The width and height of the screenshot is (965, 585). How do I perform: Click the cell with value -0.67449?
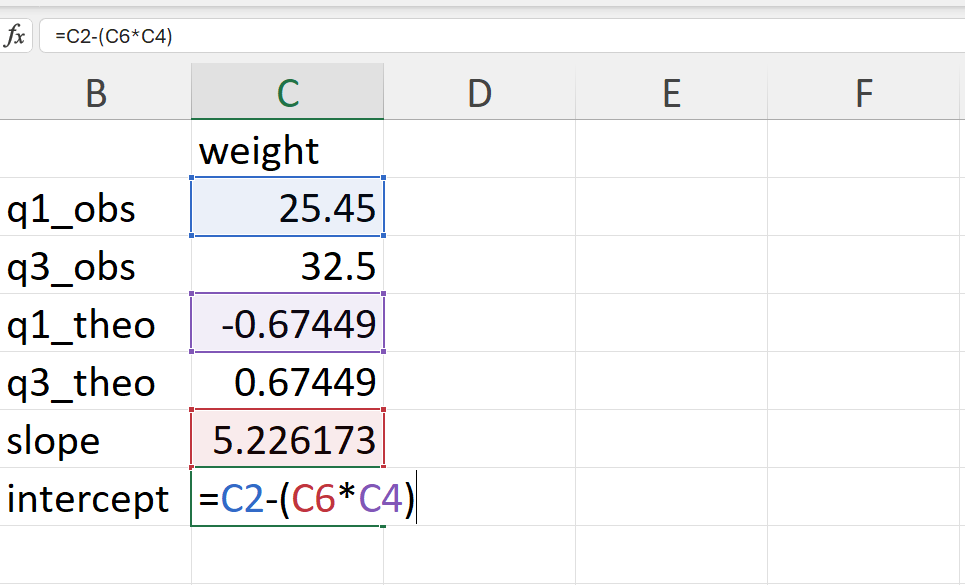pos(287,323)
